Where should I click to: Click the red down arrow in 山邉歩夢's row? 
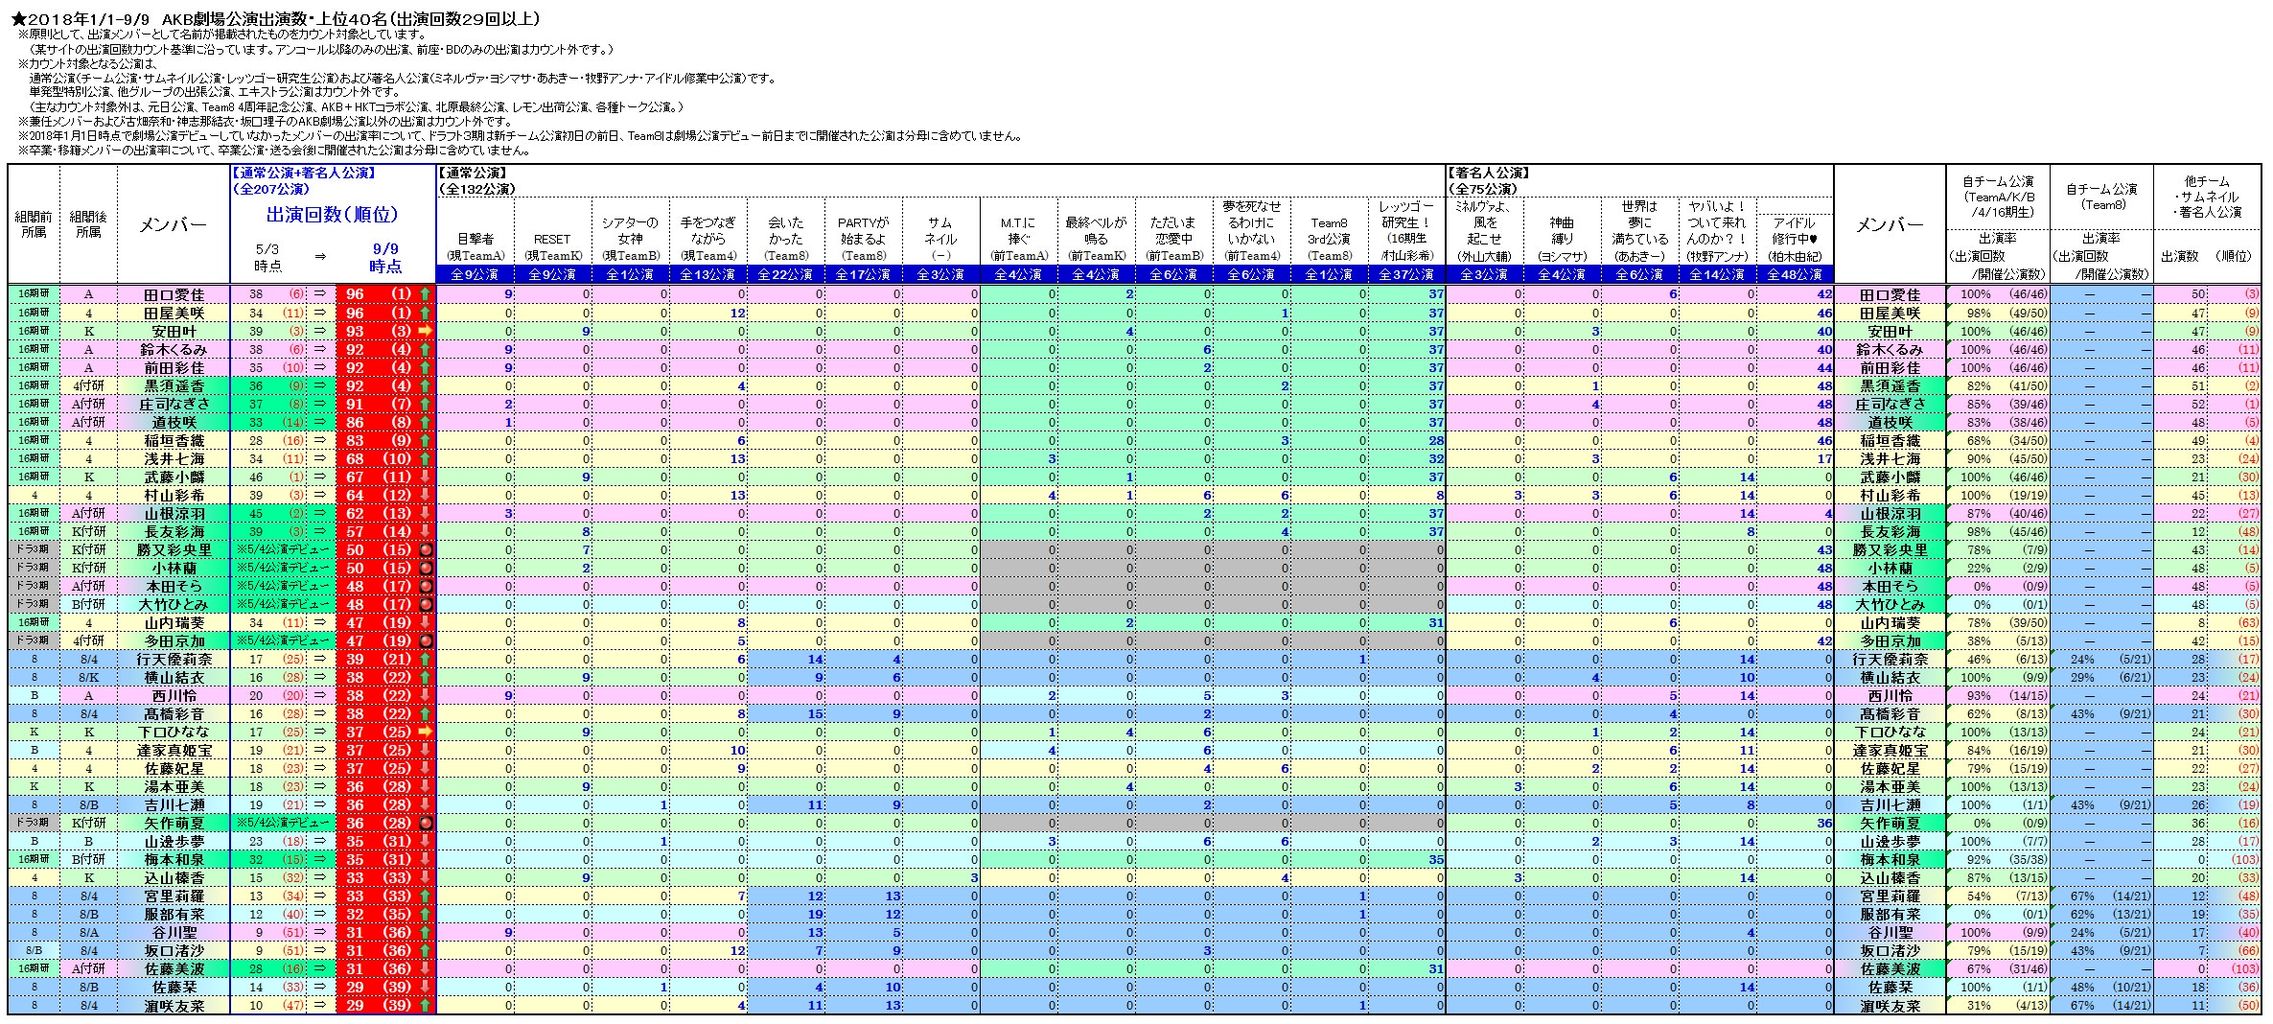[x=425, y=841]
